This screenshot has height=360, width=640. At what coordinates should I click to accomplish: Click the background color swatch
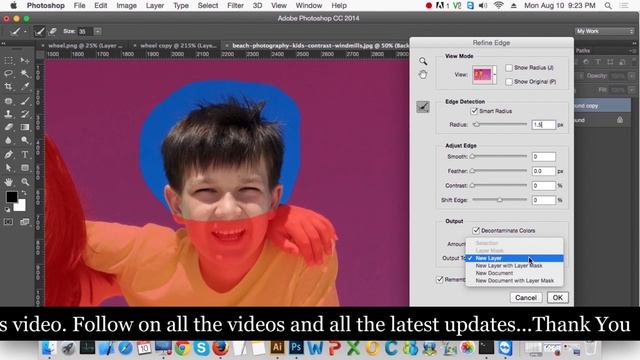tap(20, 205)
